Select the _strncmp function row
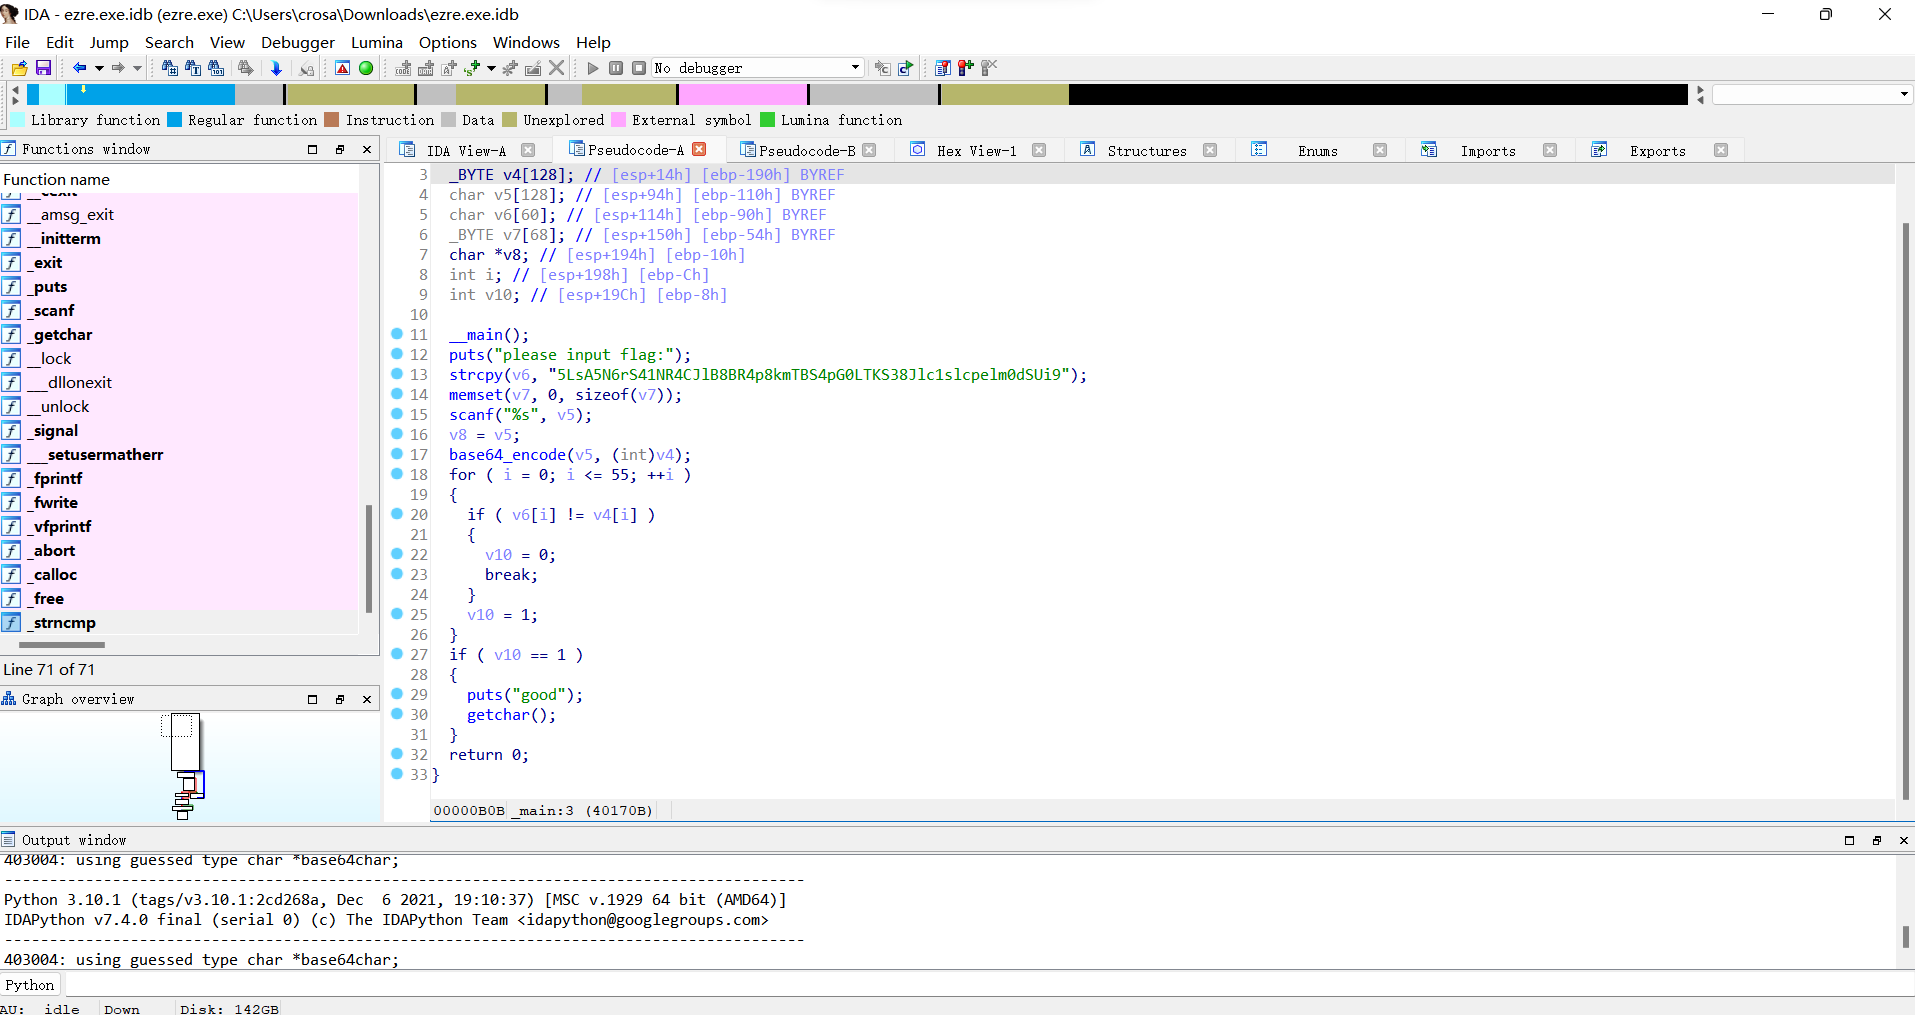The height and width of the screenshot is (1015, 1915). (180, 622)
